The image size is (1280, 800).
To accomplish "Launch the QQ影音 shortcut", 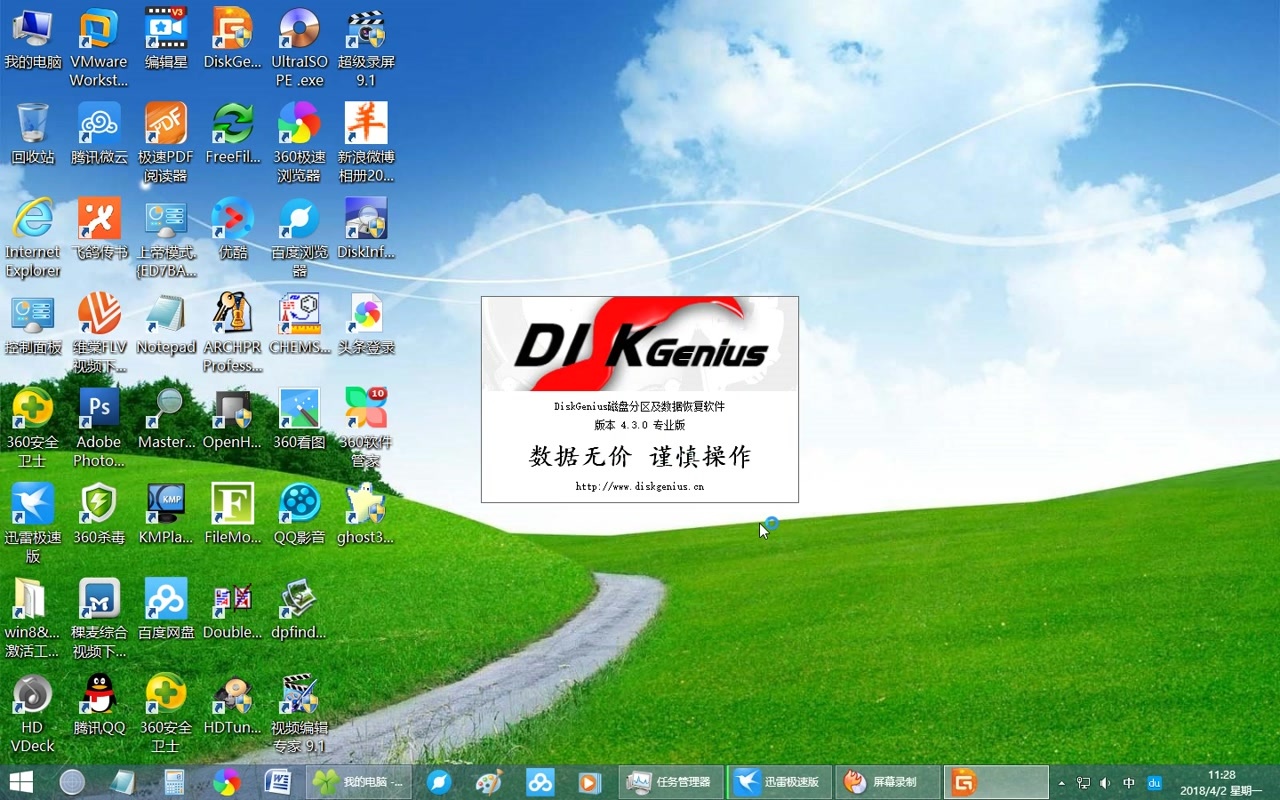I will (299, 513).
